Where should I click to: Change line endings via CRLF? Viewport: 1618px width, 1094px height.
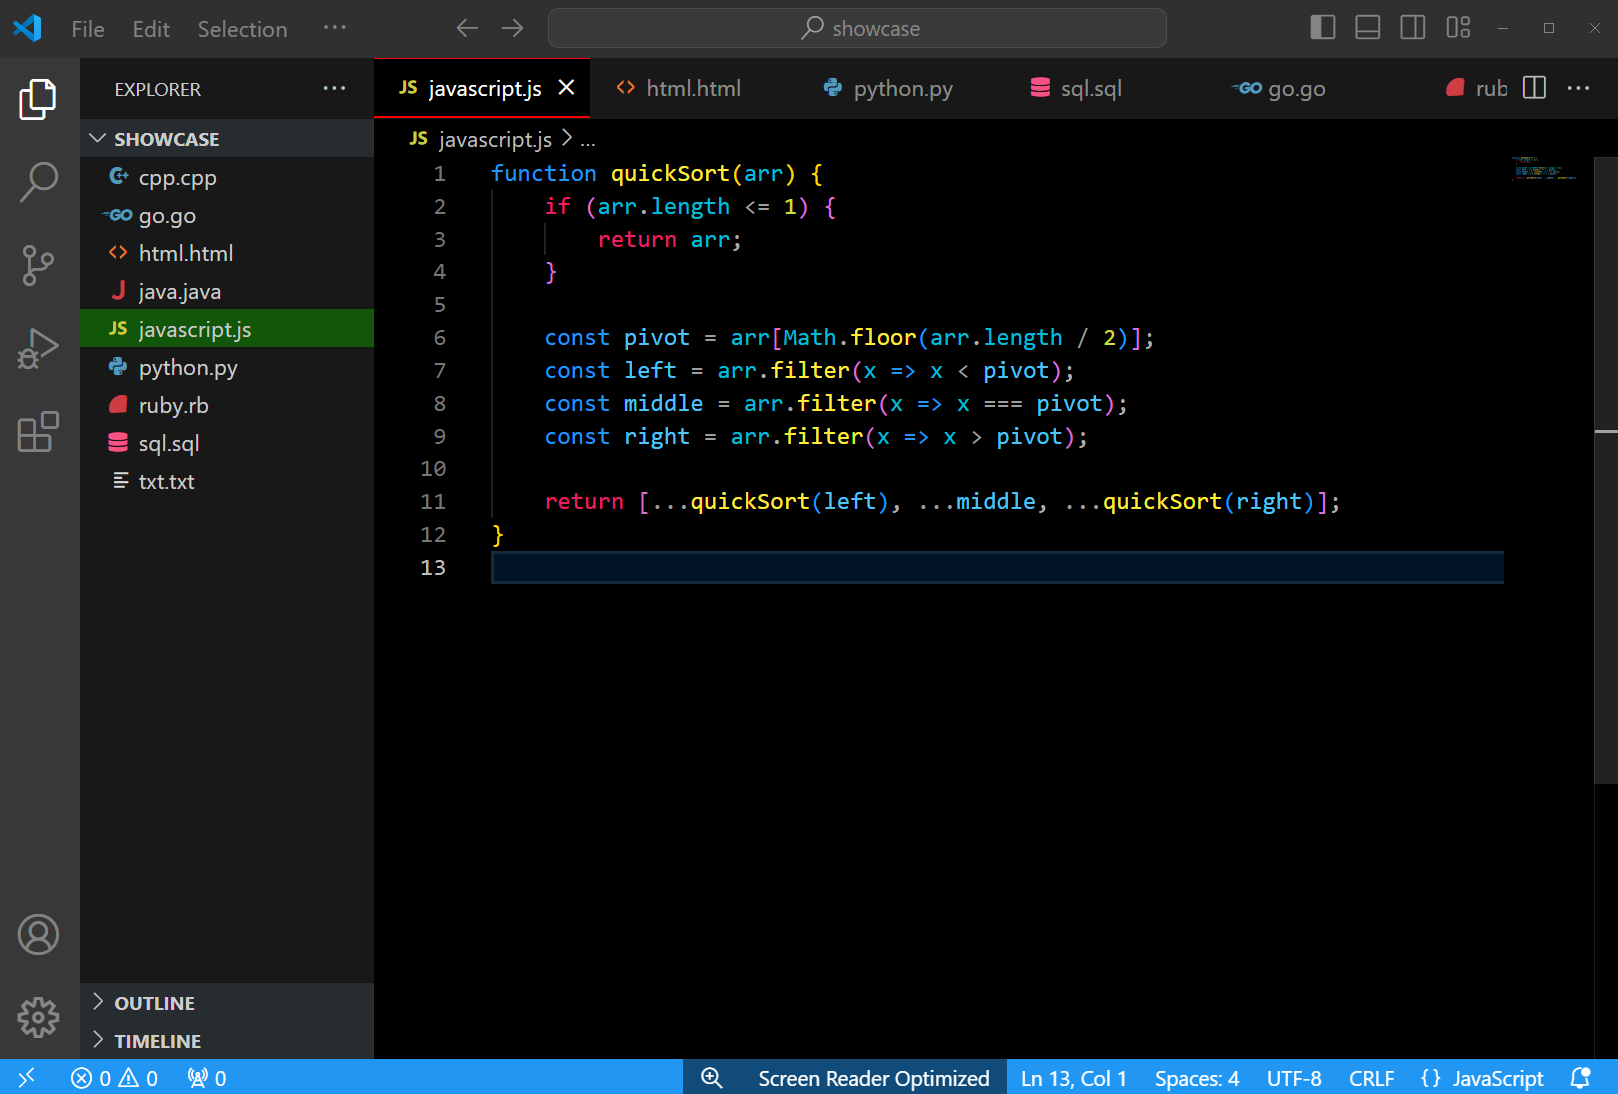point(1371,1078)
